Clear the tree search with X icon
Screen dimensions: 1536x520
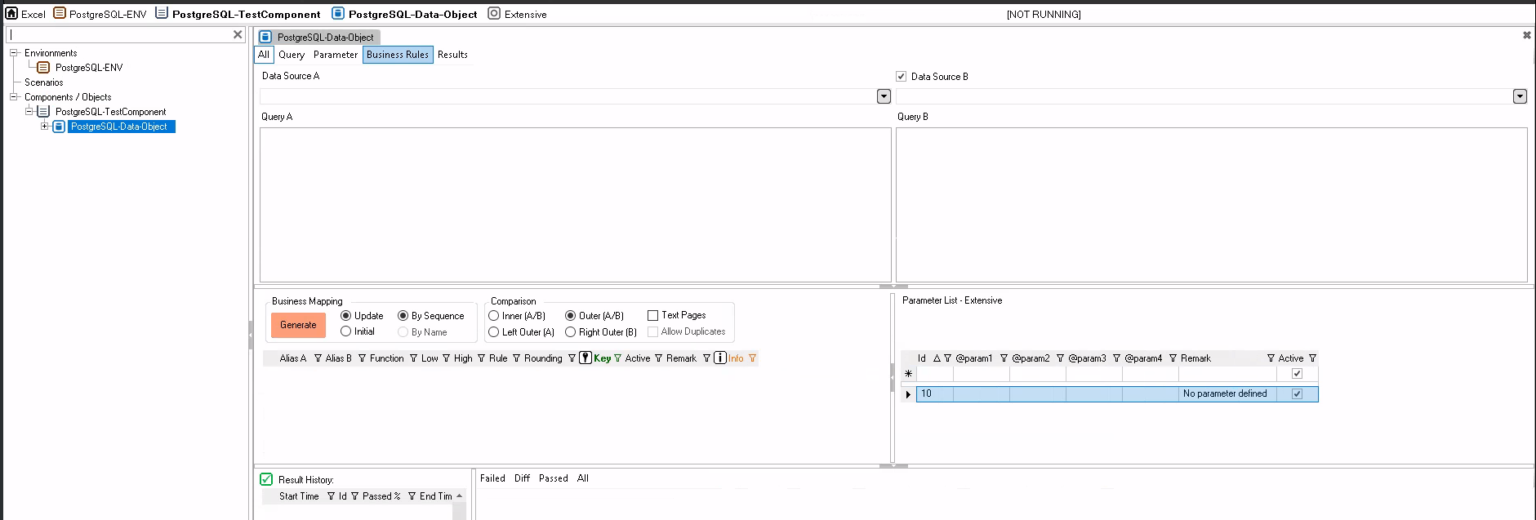pos(238,35)
